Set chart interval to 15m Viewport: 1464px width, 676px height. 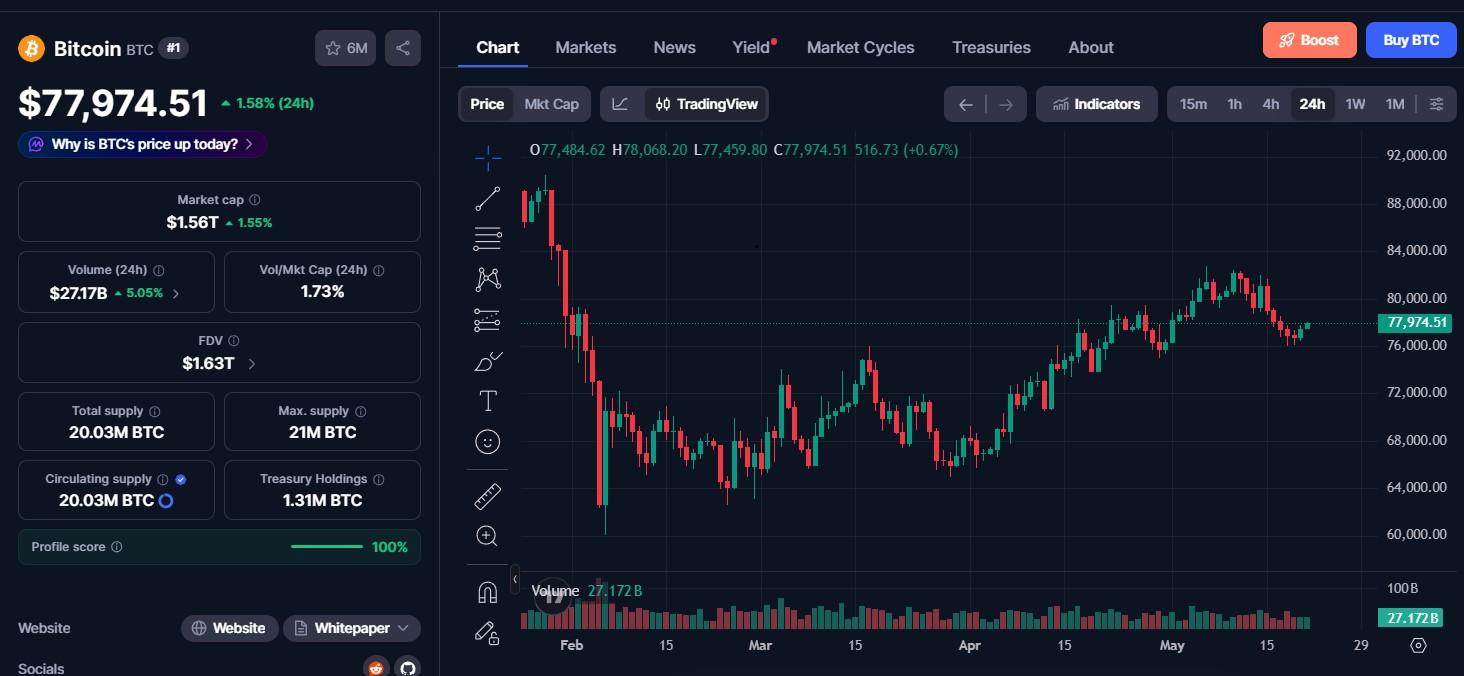1193,104
